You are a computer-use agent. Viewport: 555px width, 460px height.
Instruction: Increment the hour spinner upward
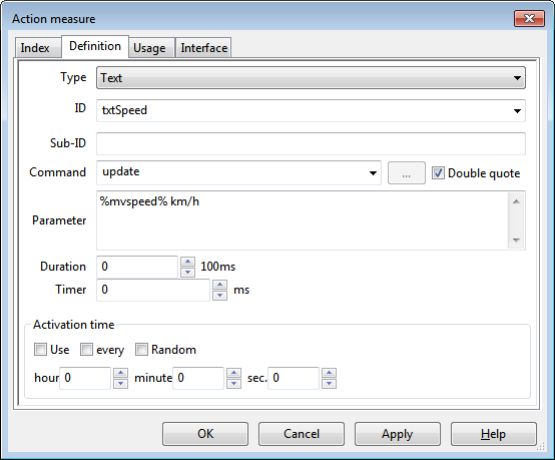[120, 373]
